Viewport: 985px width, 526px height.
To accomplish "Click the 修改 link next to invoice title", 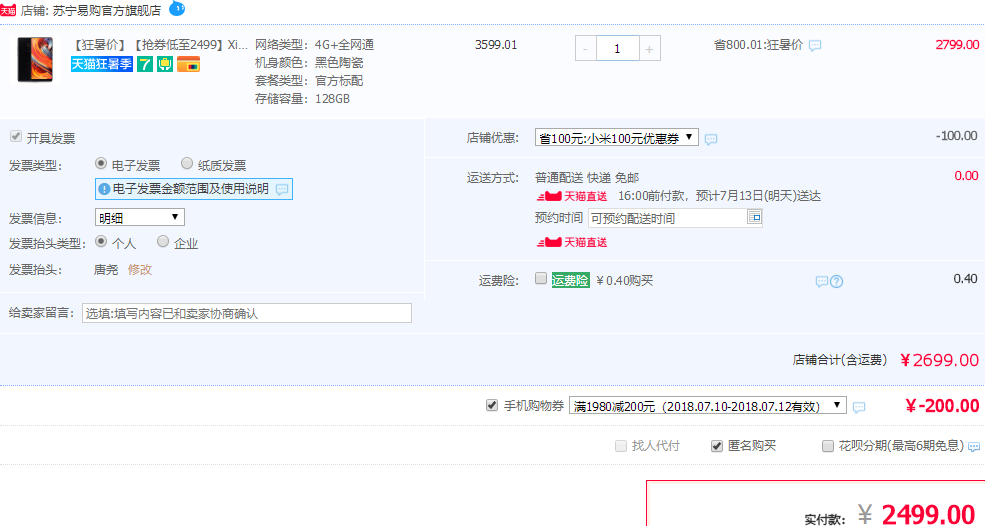I will pos(139,270).
